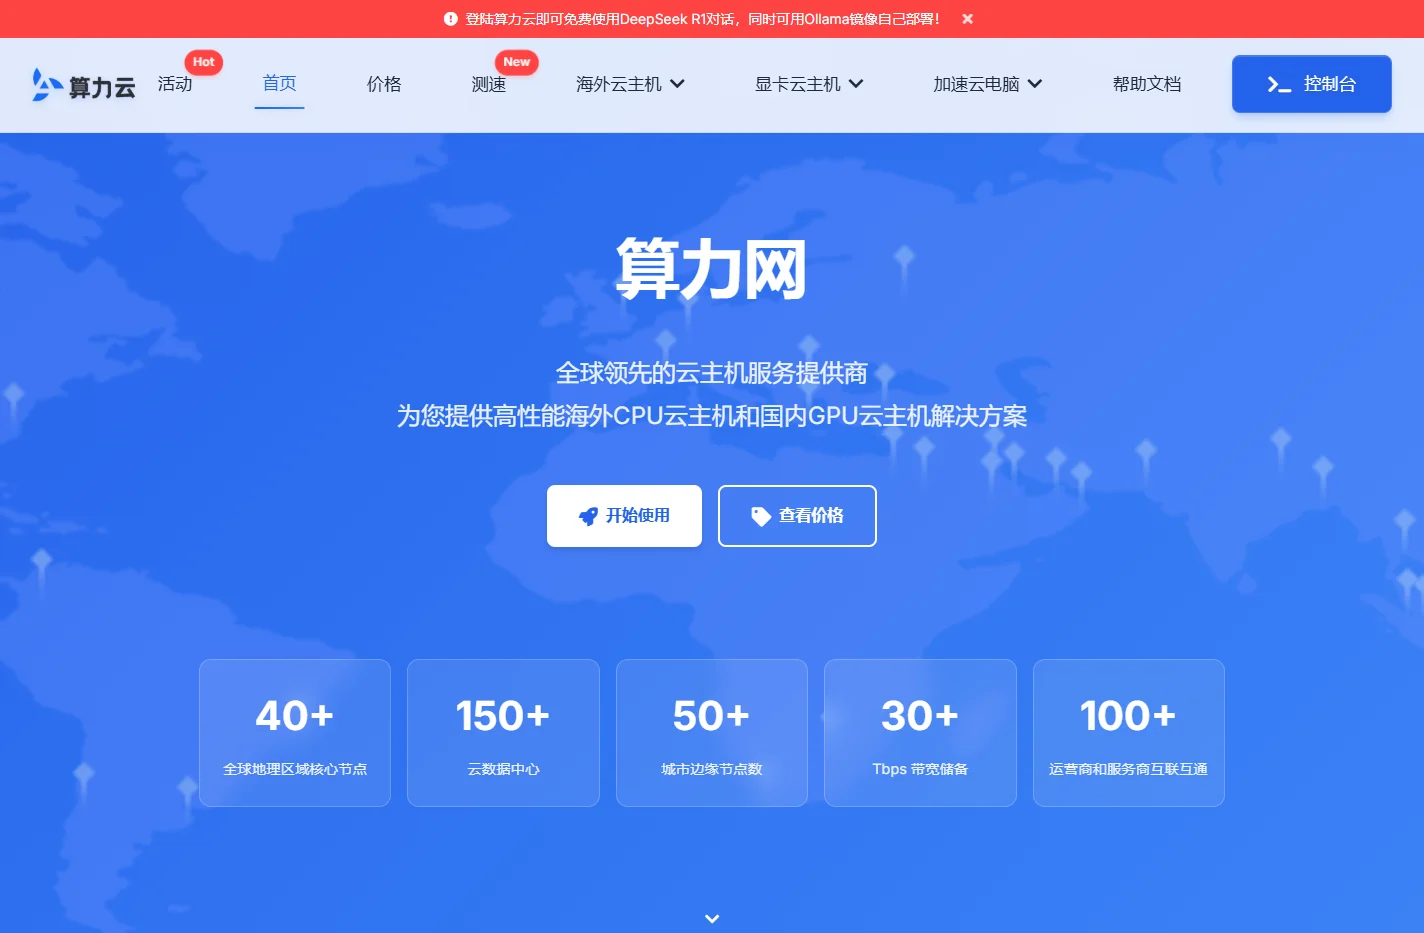
Task: Open the 测速 page
Action: [x=489, y=84]
